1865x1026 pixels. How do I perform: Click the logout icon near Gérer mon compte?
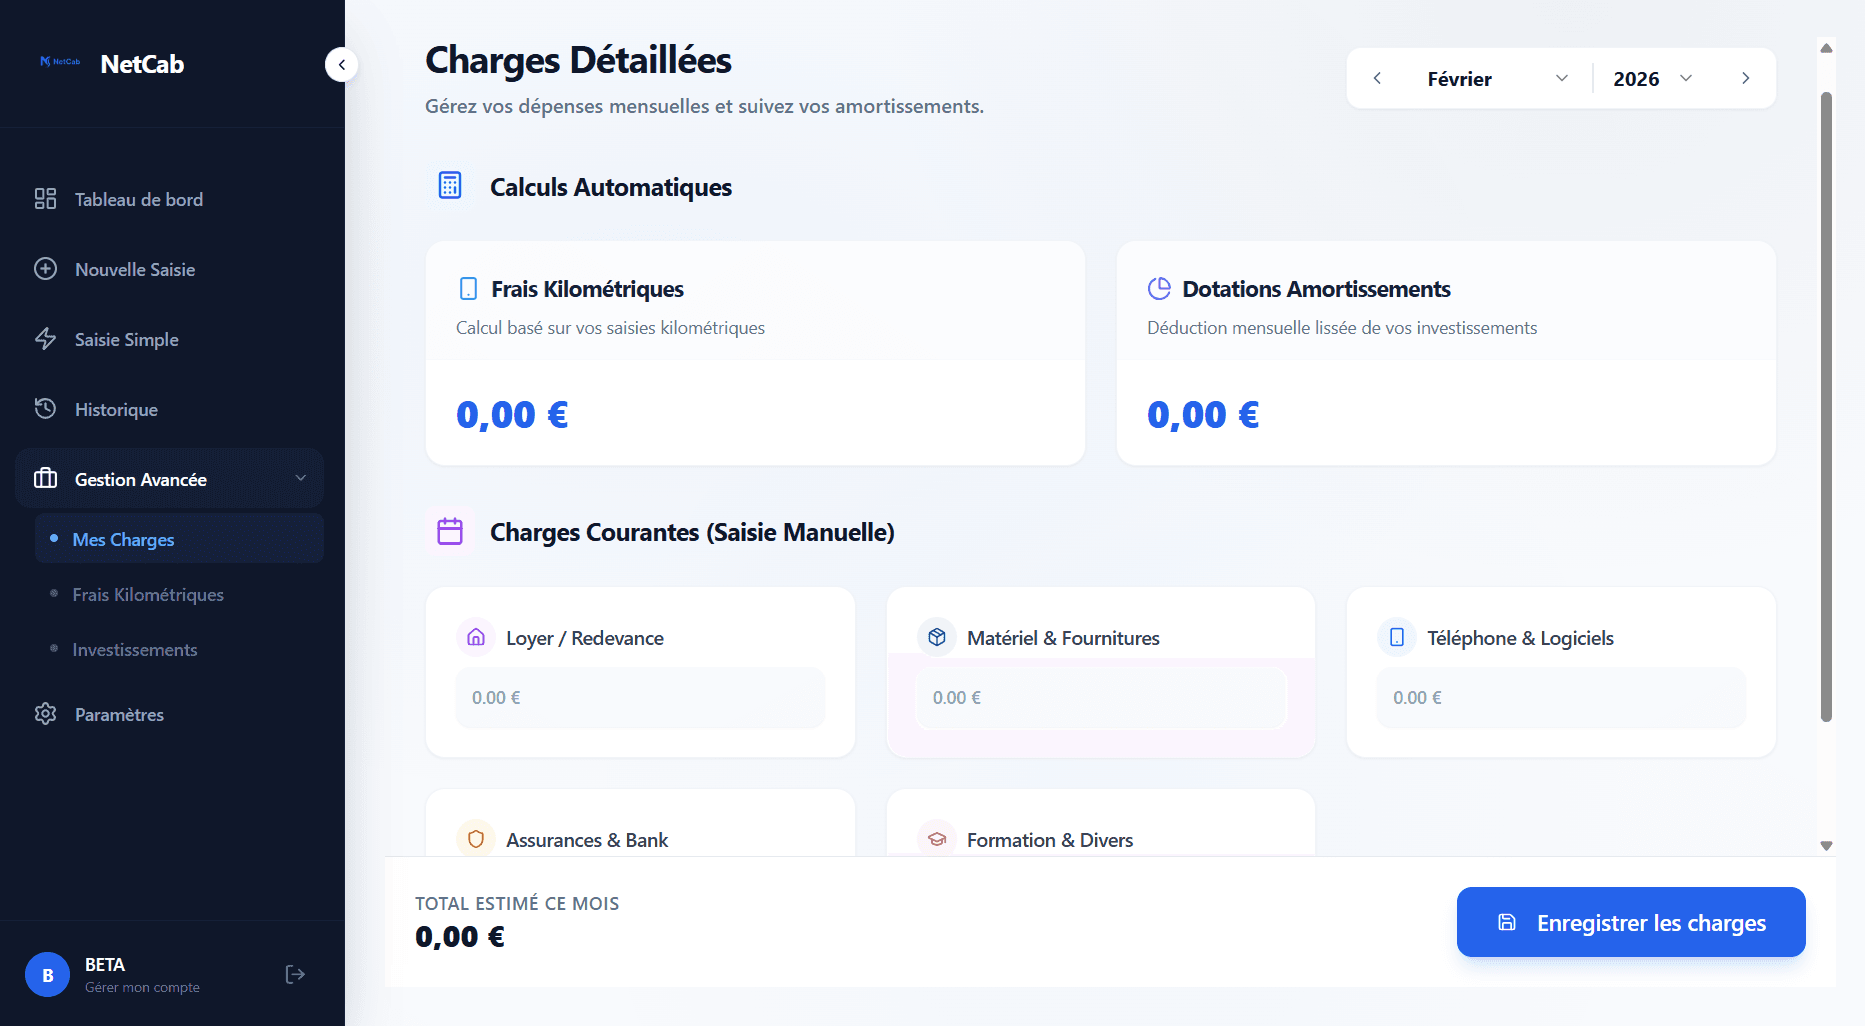point(295,973)
